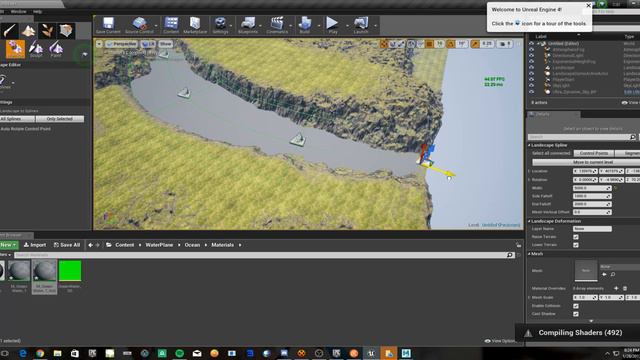Image resolution: width=640 pixels, height=360 pixels.
Task: Select the landscape Manage mode icon
Action: (15, 49)
